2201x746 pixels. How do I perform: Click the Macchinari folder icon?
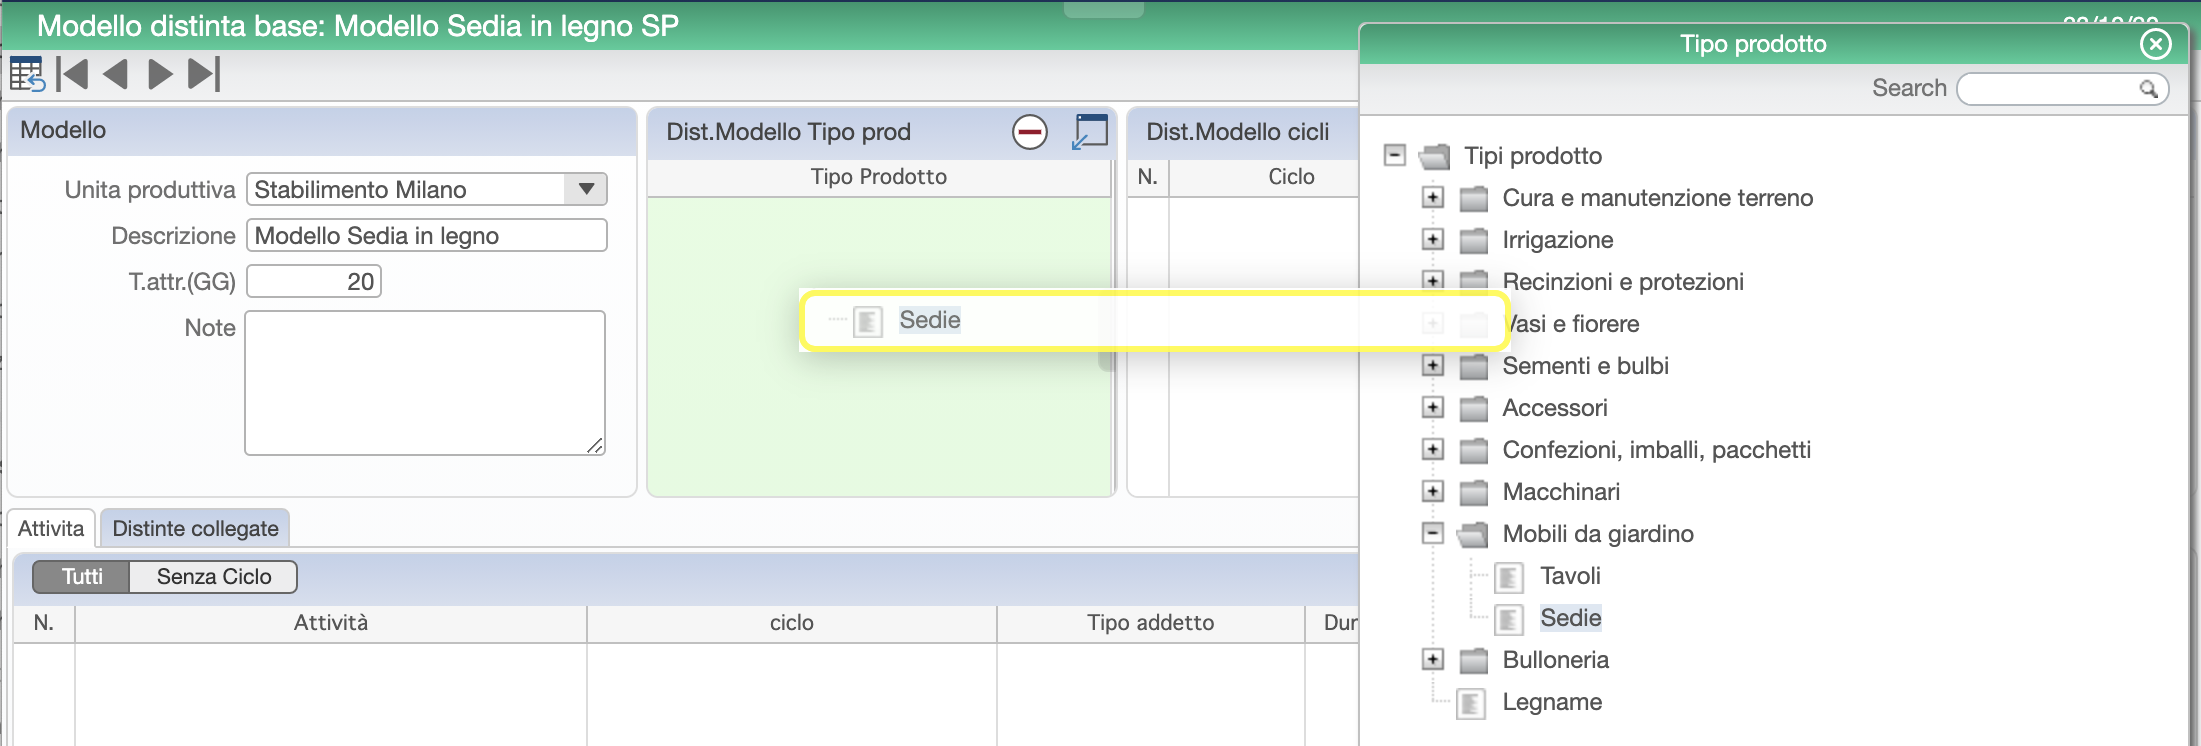click(x=1473, y=493)
